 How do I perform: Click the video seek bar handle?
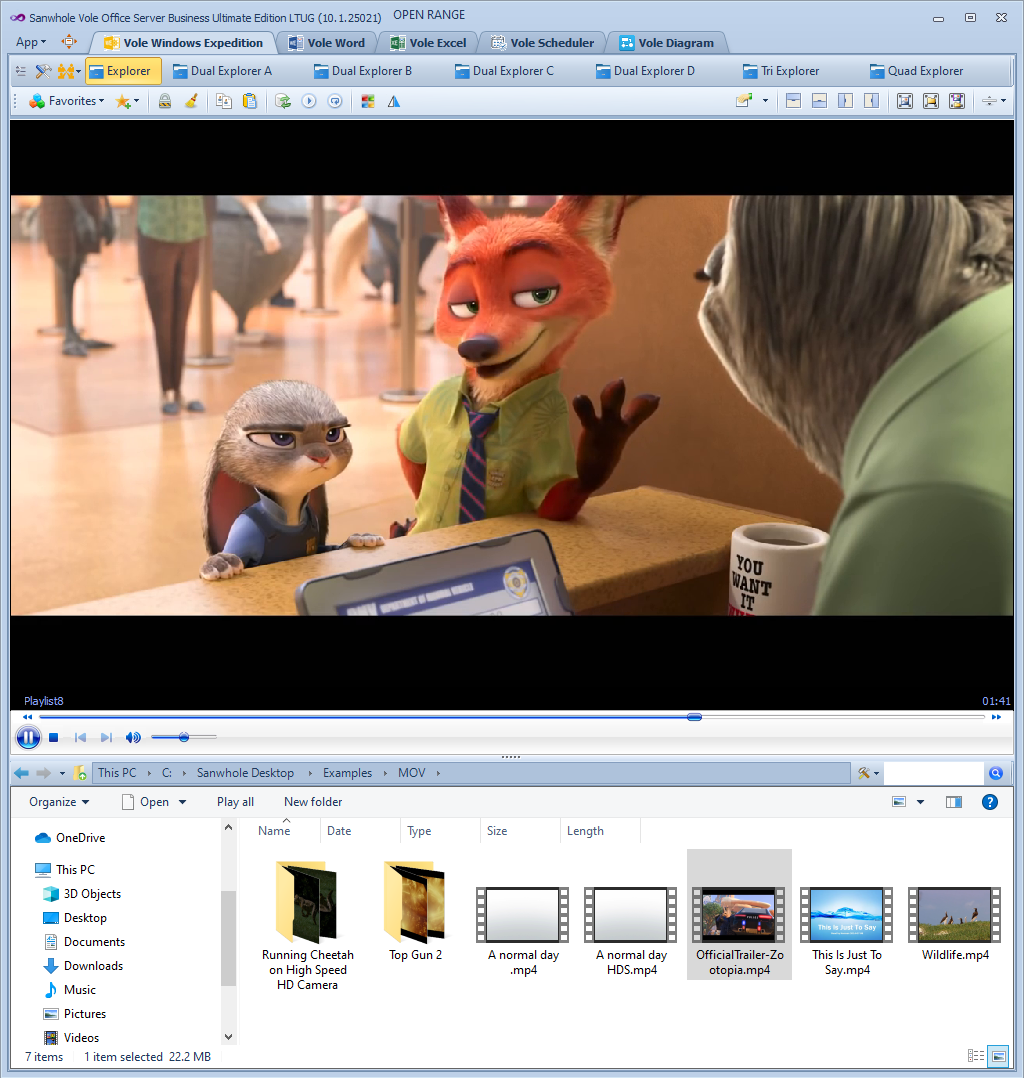[695, 717]
